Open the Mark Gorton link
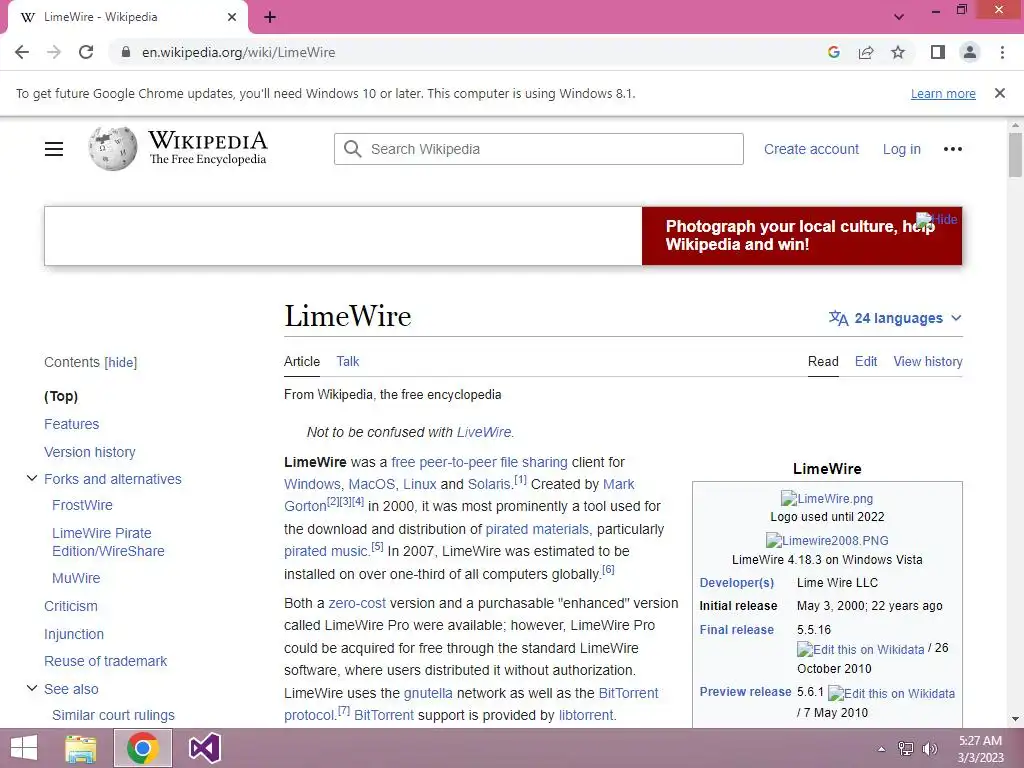The height and width of the screenshot is (768, 1024). coord(618,485)
